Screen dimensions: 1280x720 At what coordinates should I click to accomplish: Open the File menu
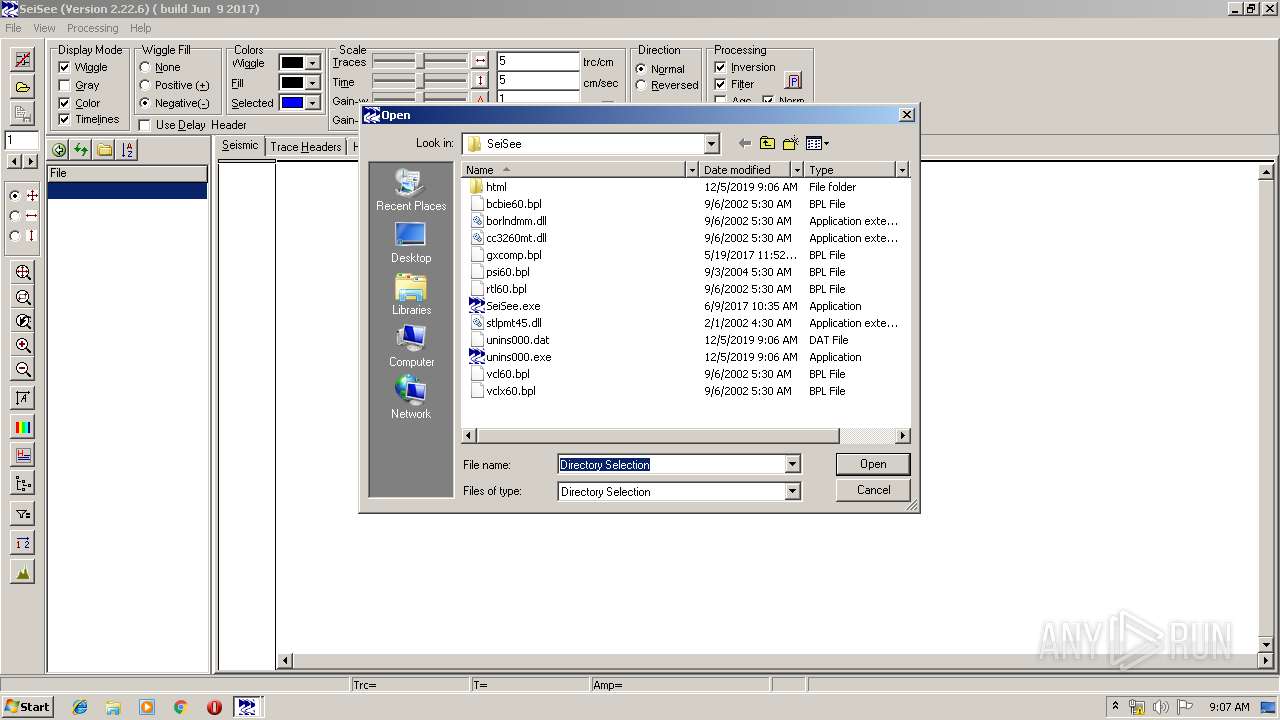13,28
